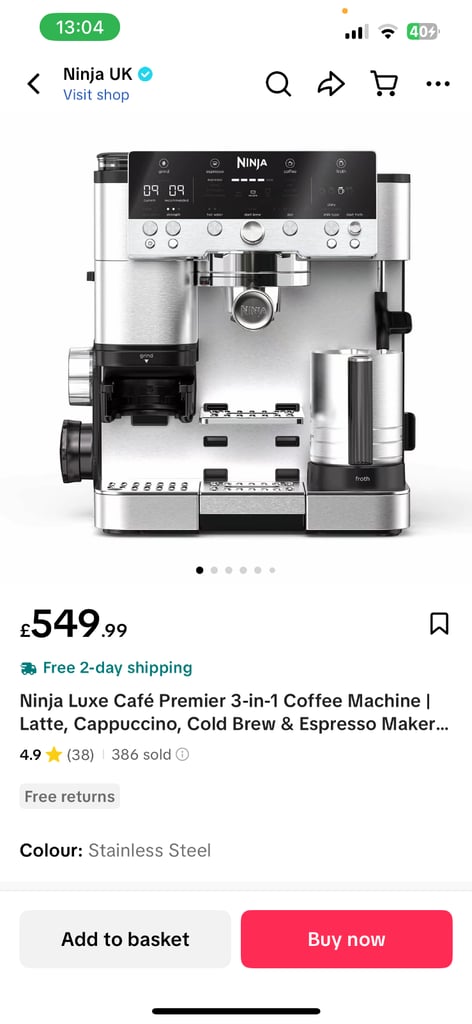Tap the Free returns tag
The height and width of the screenshot is (1024, 472).
click(x=70, y=796)
